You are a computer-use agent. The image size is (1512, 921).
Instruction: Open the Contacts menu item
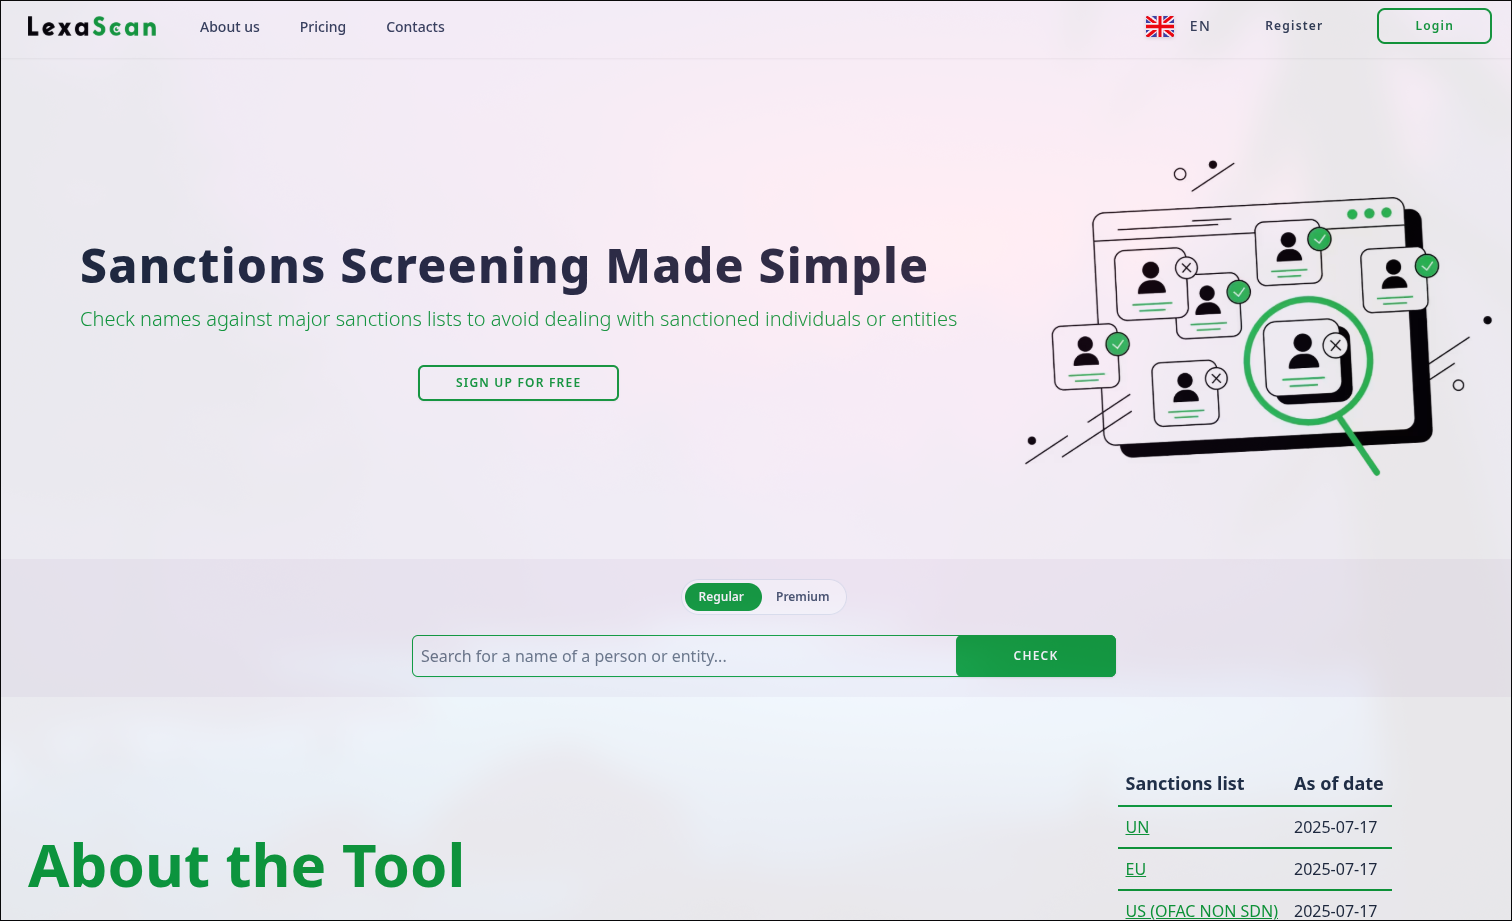pyautogui.click(x=415, y=27)
